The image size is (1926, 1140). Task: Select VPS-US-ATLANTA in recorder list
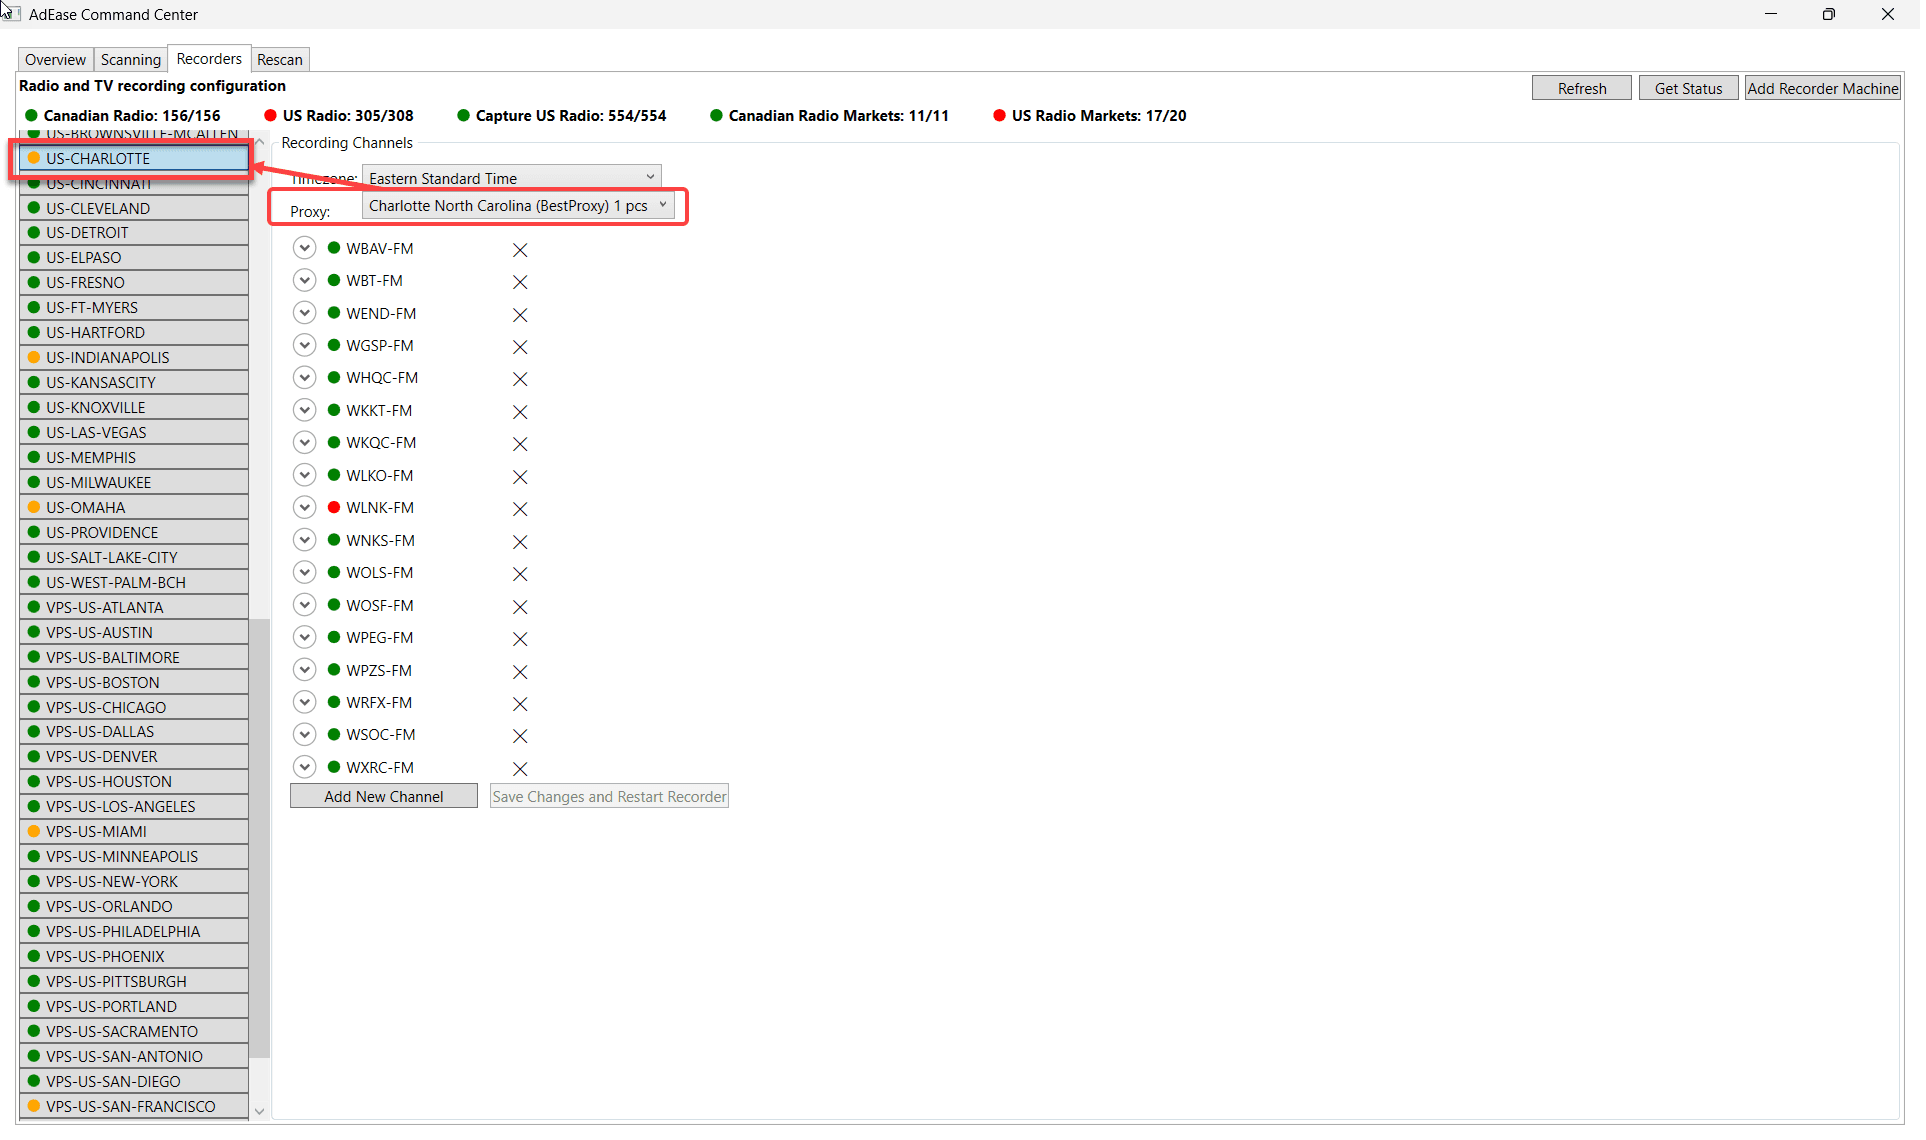tap(134, 608)
